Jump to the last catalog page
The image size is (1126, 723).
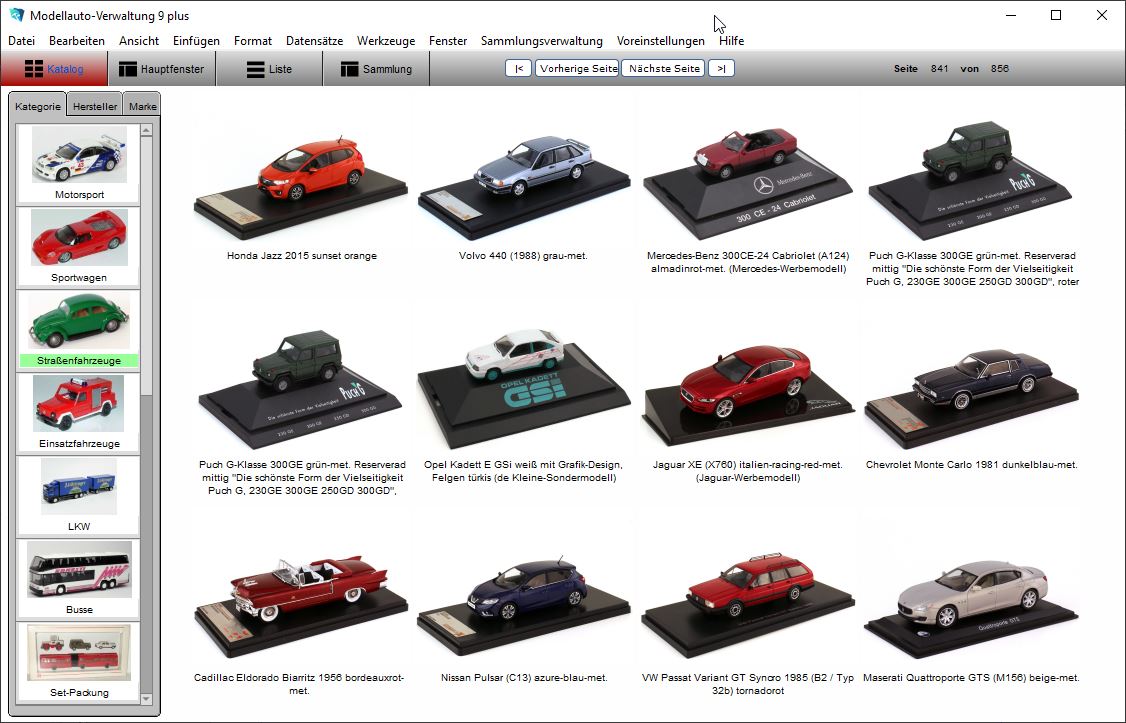pos(721,69)
